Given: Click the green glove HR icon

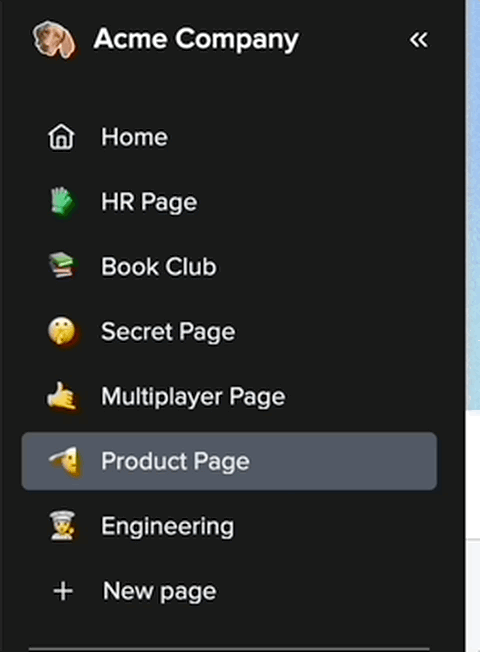Looking at the screenshot, I should click(62, 202).
